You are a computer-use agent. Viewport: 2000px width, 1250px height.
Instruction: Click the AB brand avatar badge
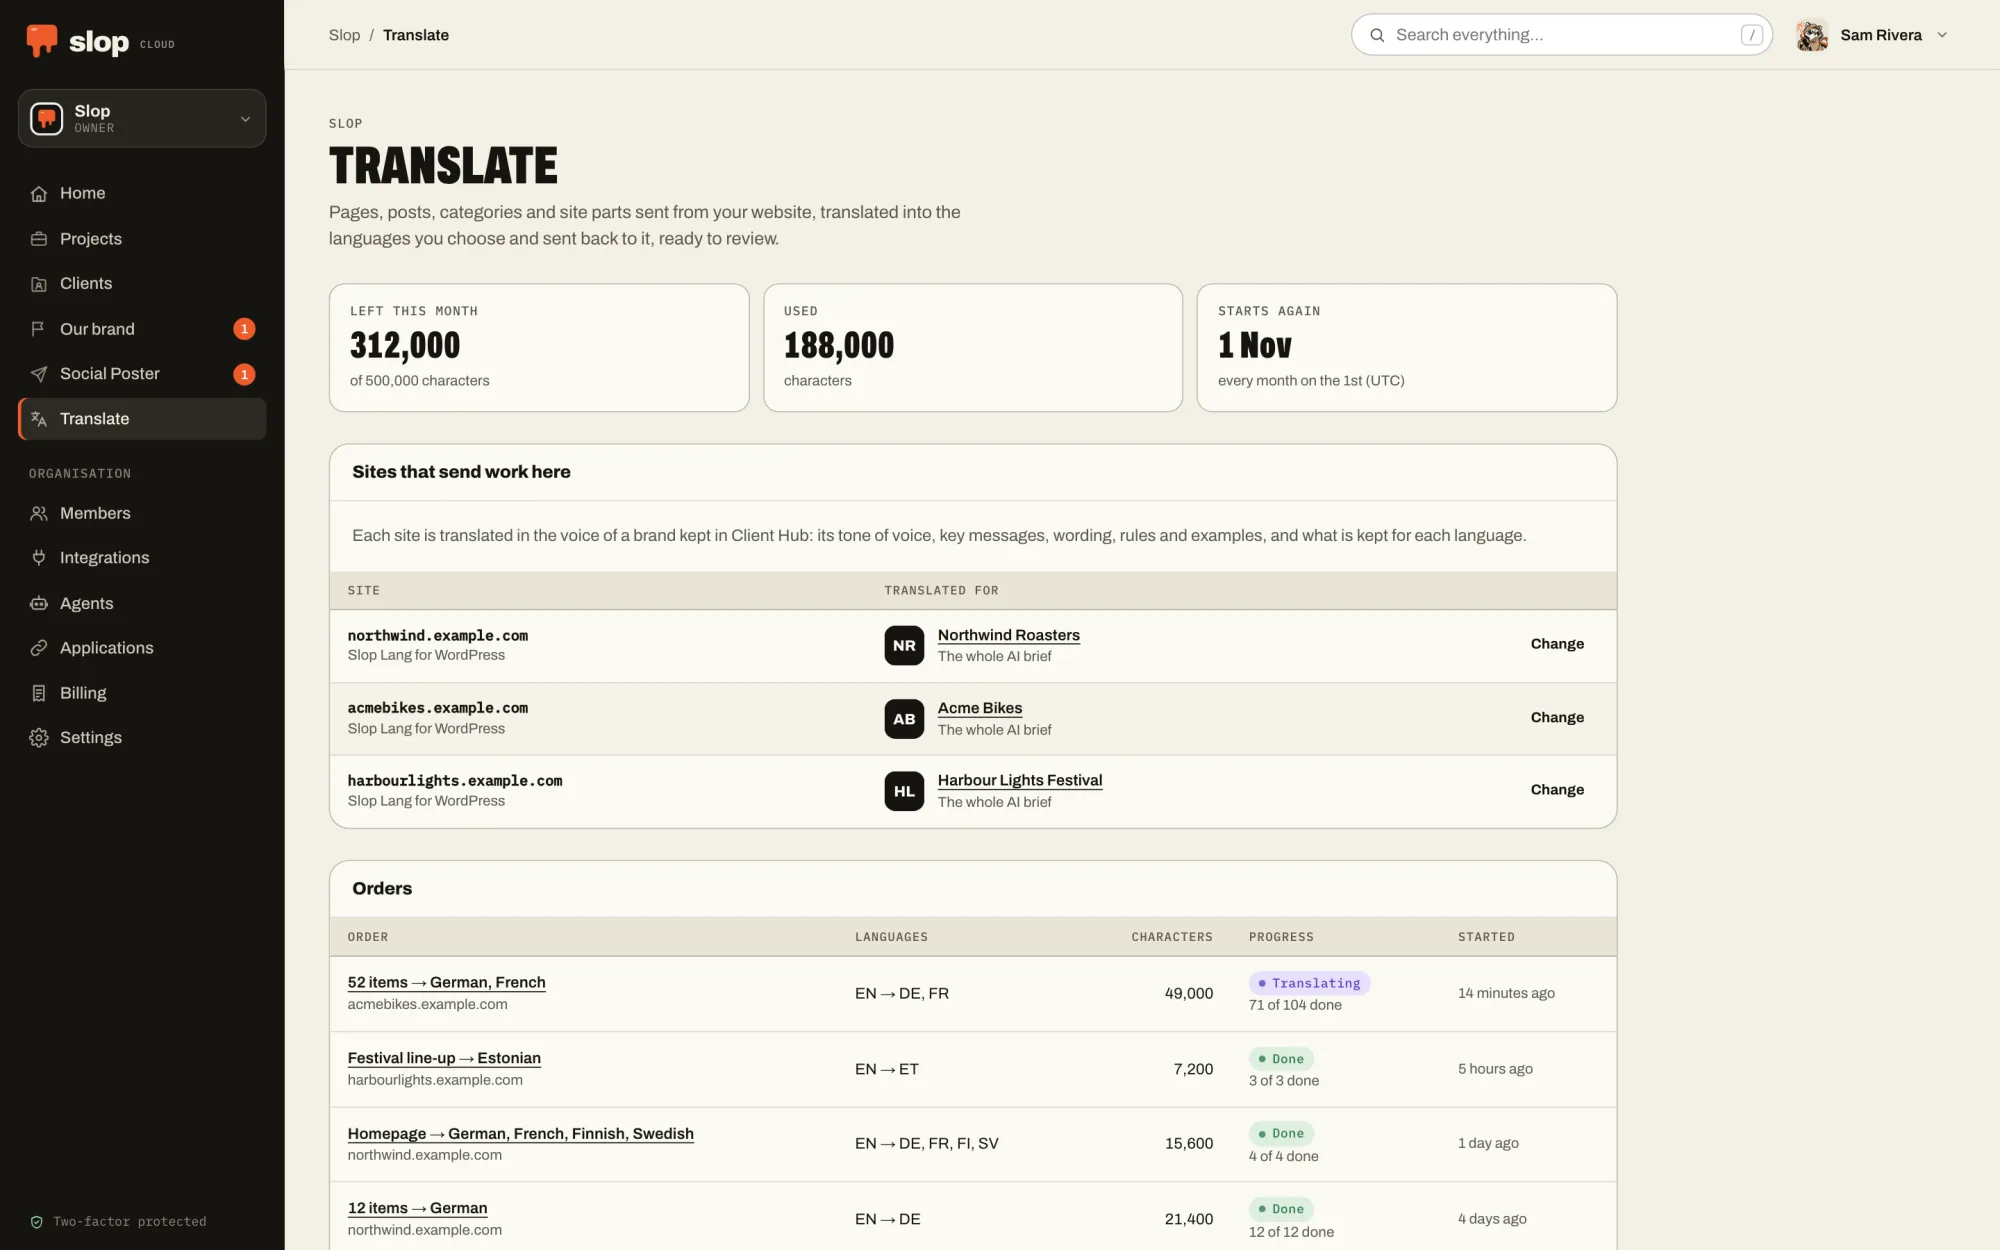coord(904,719)
